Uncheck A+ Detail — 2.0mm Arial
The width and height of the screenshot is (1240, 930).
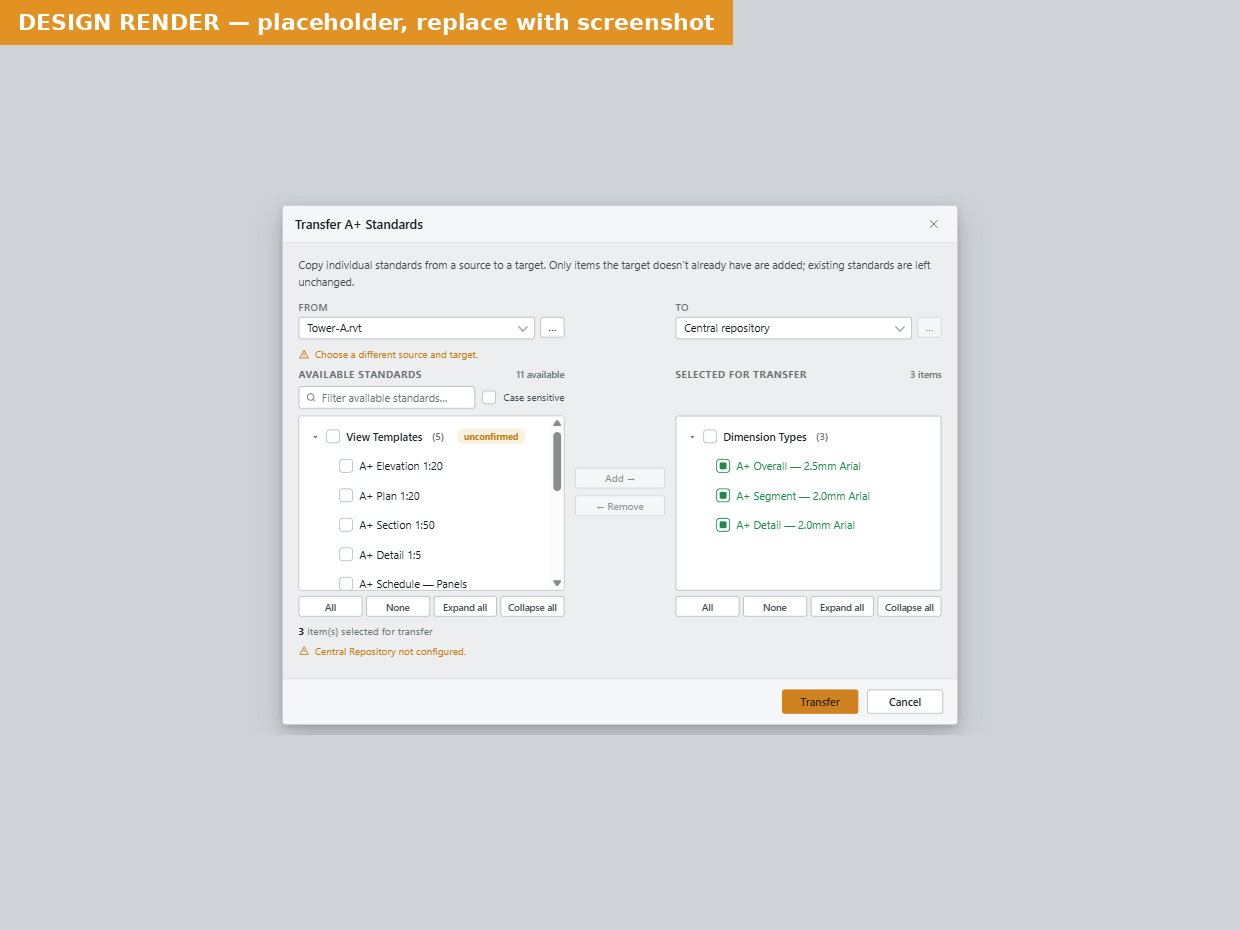pyautogui.click(x=723, y=525)
